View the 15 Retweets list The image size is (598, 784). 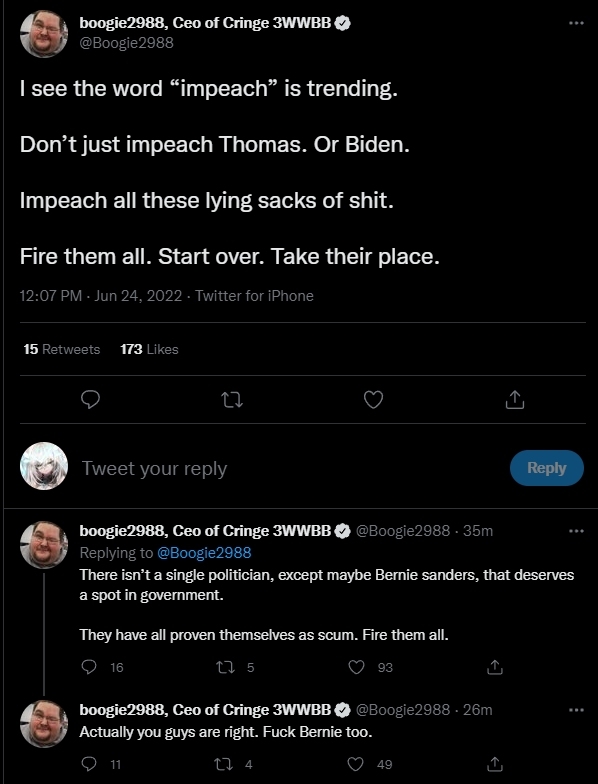tap(62, 349)
